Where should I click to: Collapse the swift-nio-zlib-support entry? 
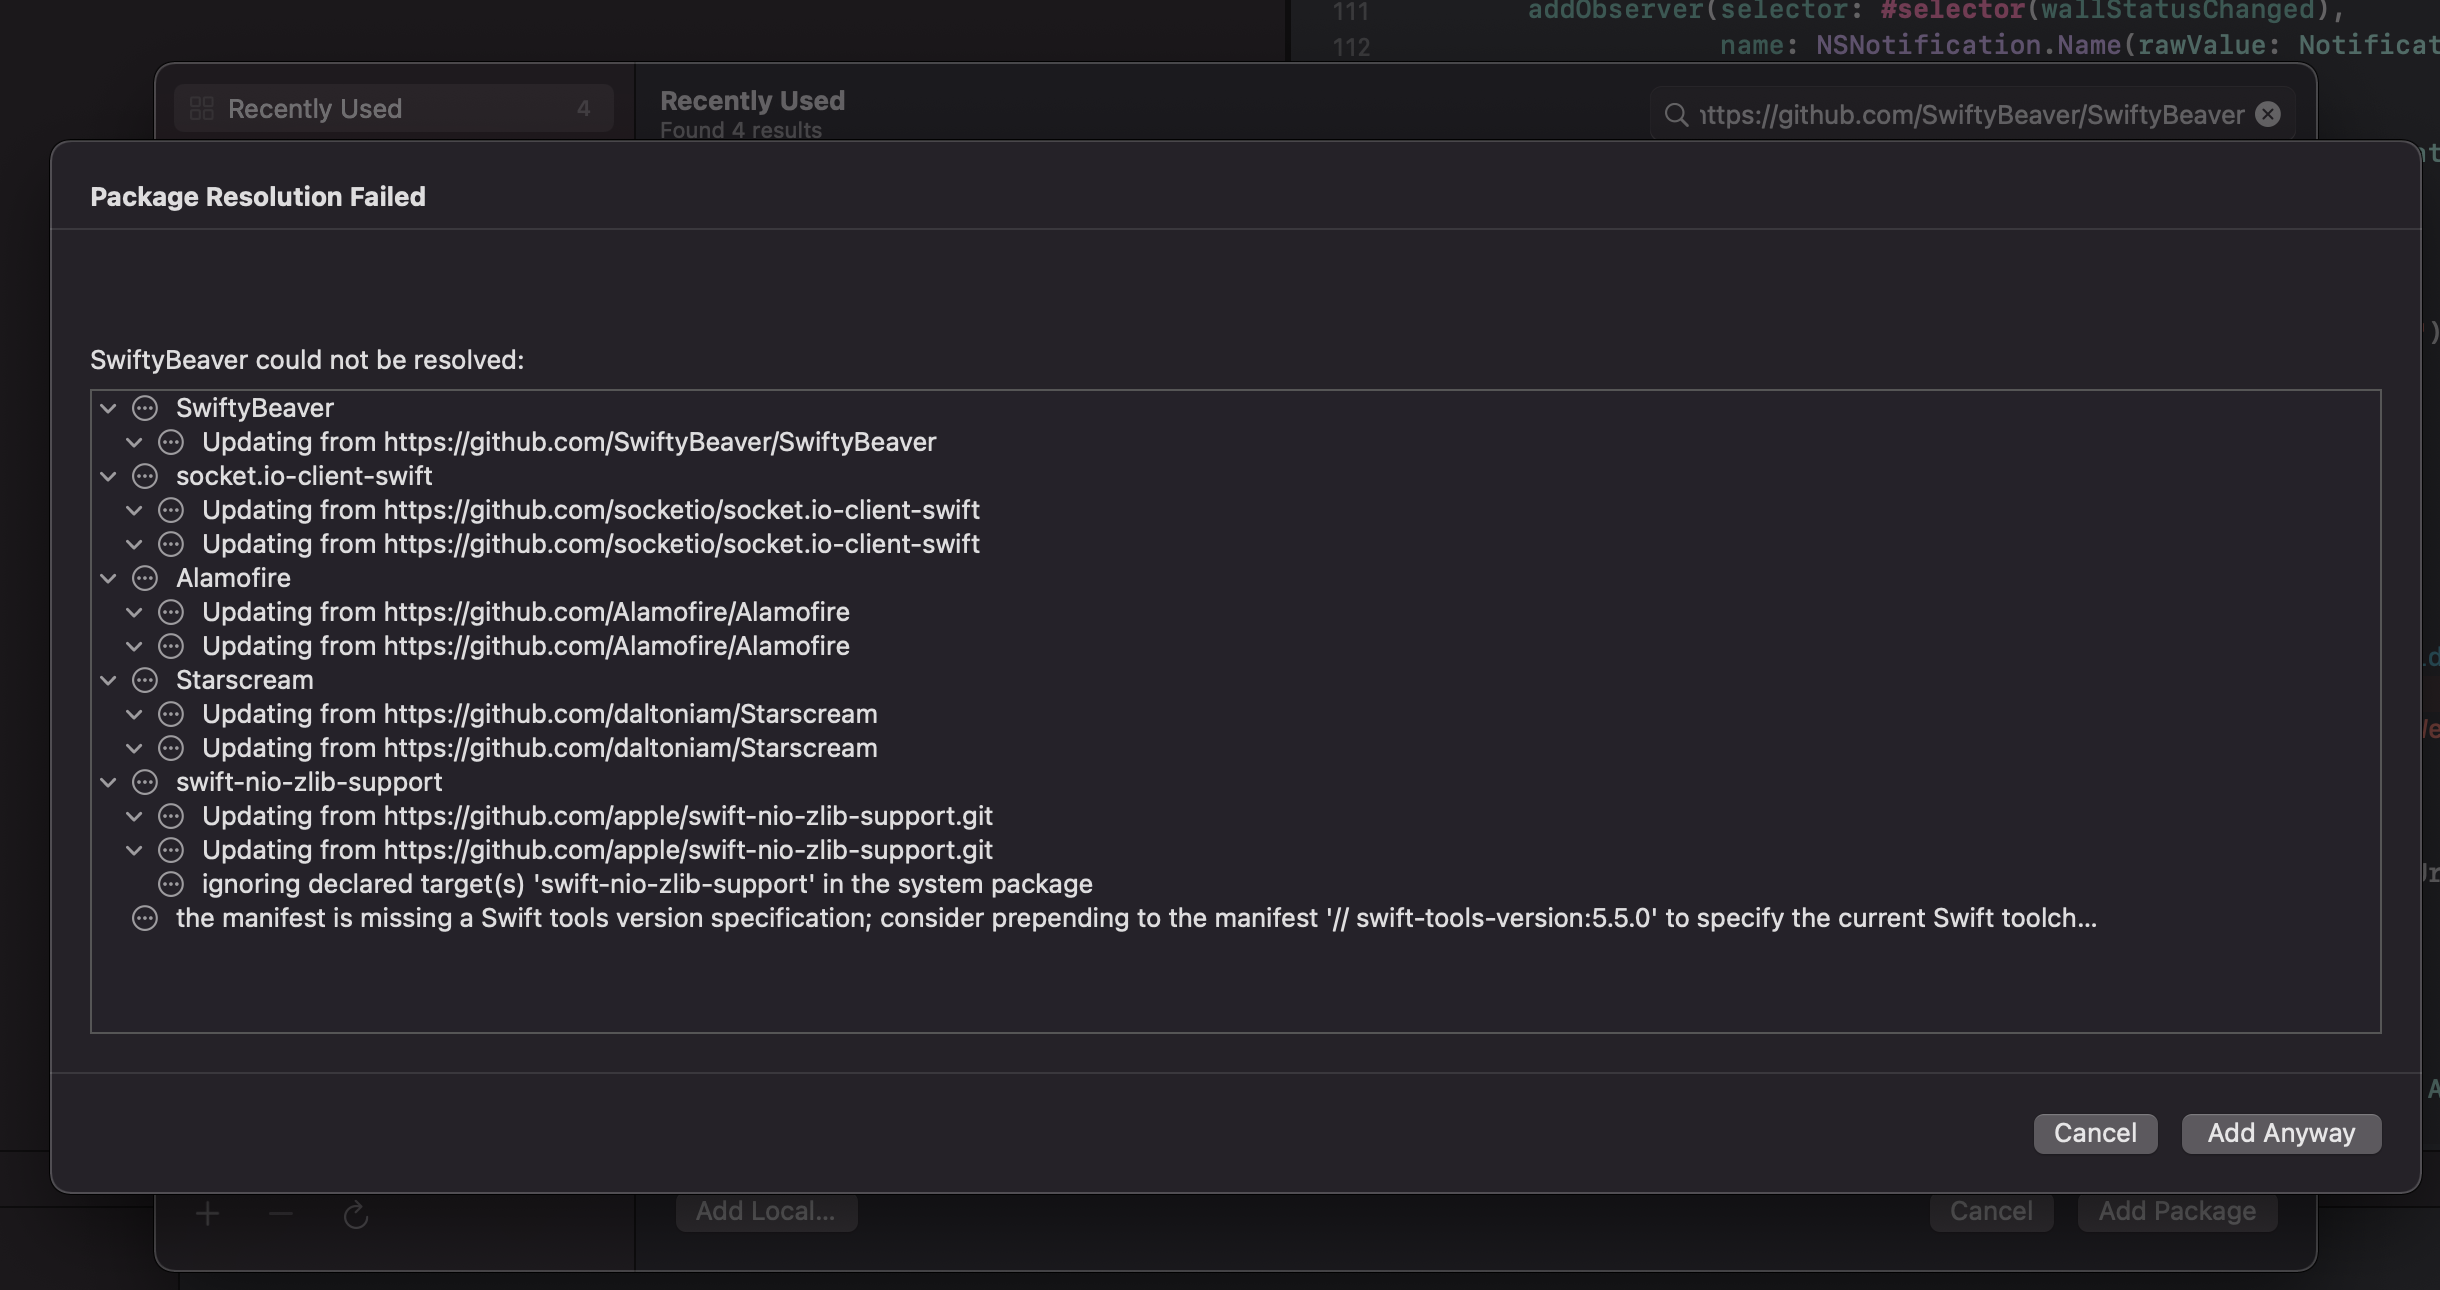click(x=110, y=782)
